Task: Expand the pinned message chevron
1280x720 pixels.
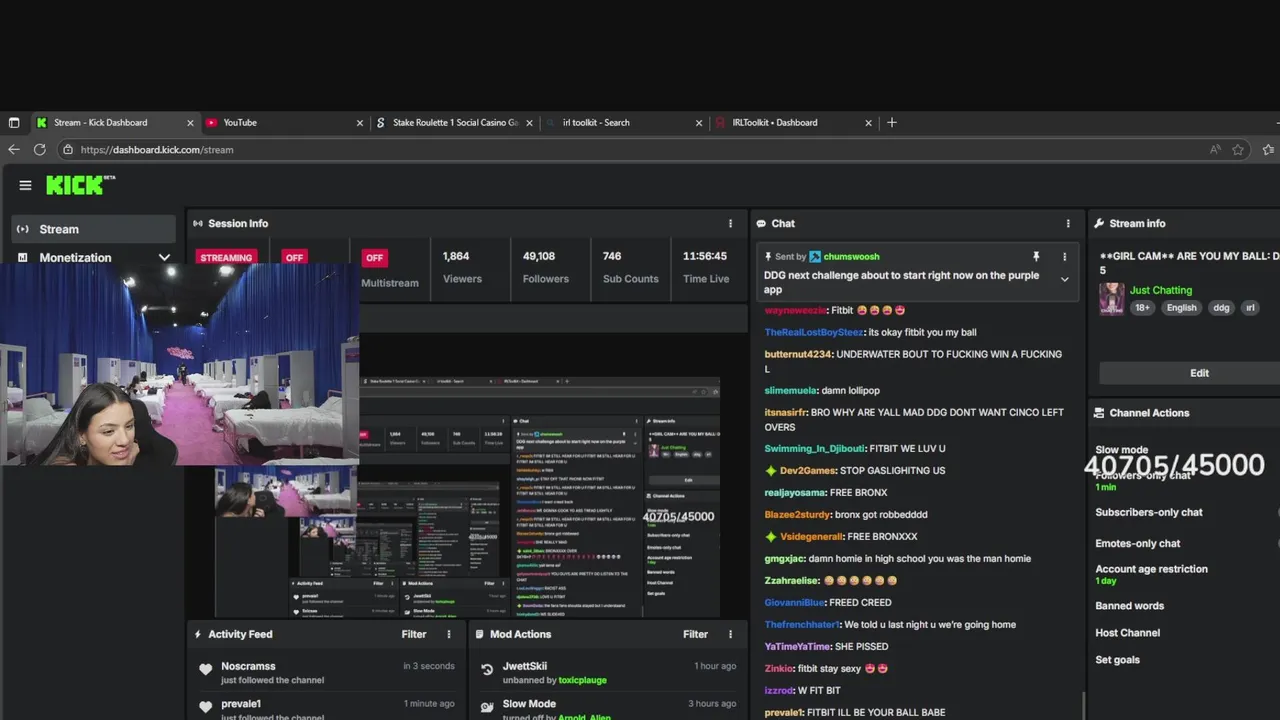Action: pos(1064,280)
